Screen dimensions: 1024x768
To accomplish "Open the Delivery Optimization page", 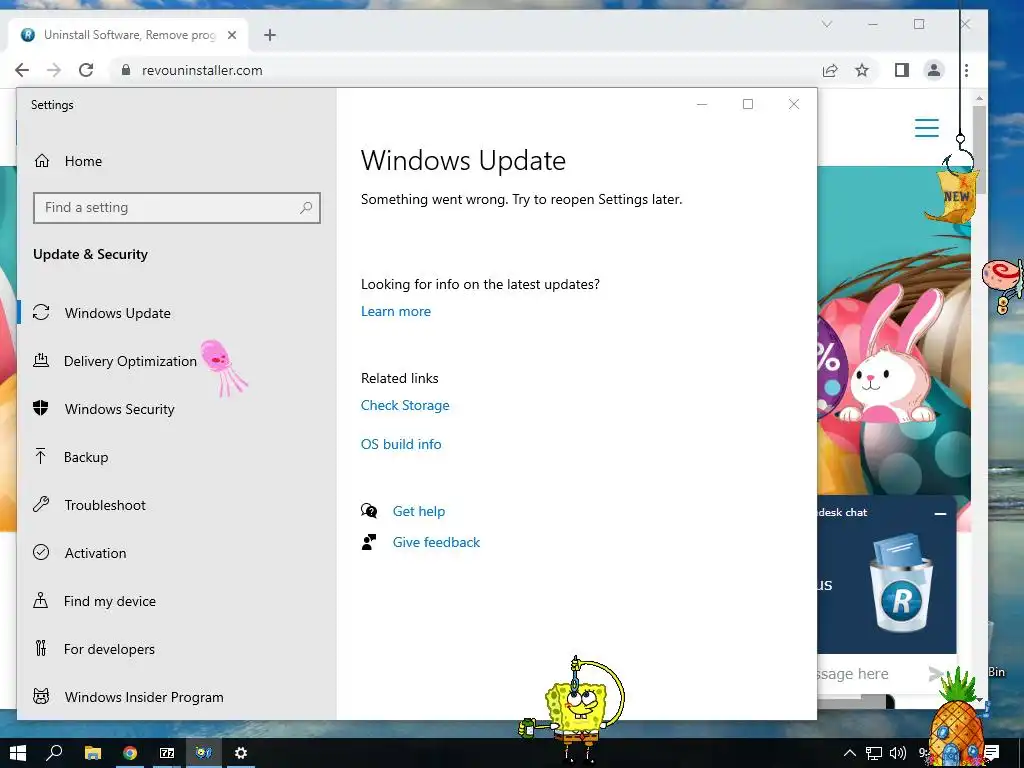I will (130, 361).
